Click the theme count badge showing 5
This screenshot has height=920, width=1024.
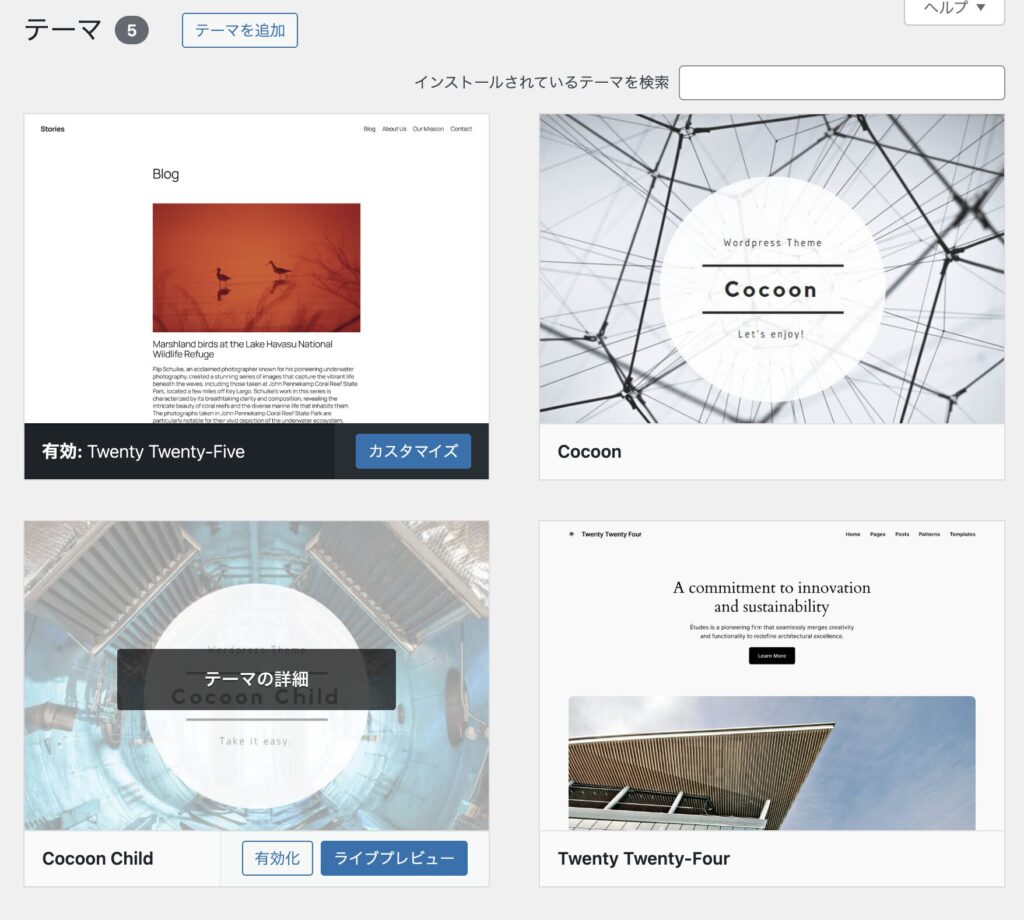coord(131,30)
